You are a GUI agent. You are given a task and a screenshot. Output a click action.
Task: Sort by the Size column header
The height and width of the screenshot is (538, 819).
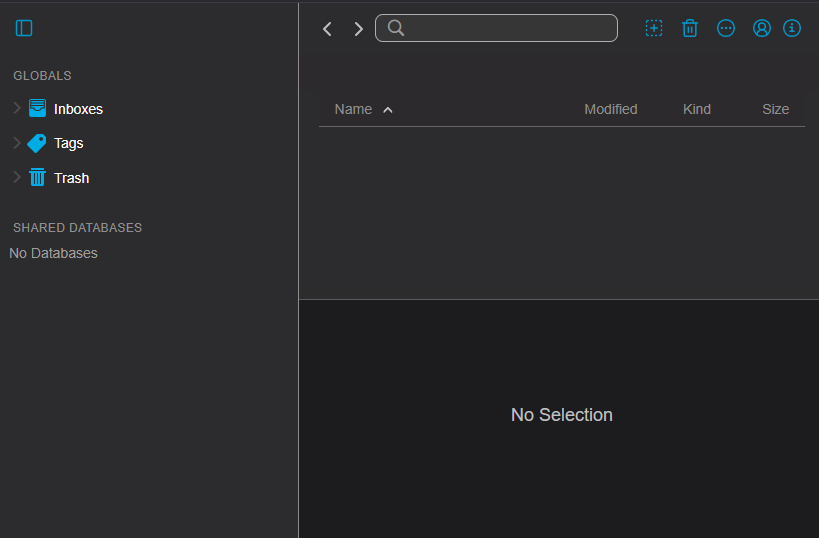pos(775,109)
